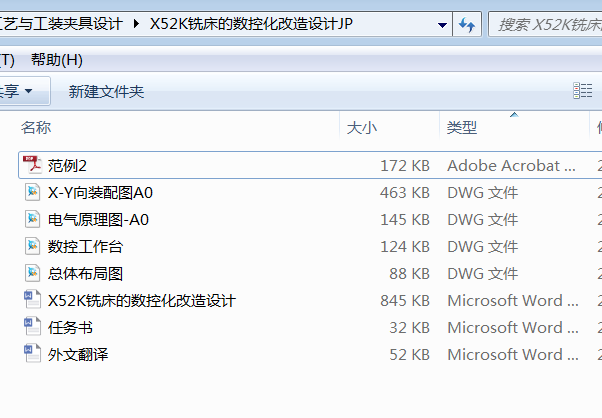Image resolution: width=602 pixels, height=418 pixels.
Task: Expand breadcrumb arrow before X52K铣床 folder
Action: coord(136,24)
